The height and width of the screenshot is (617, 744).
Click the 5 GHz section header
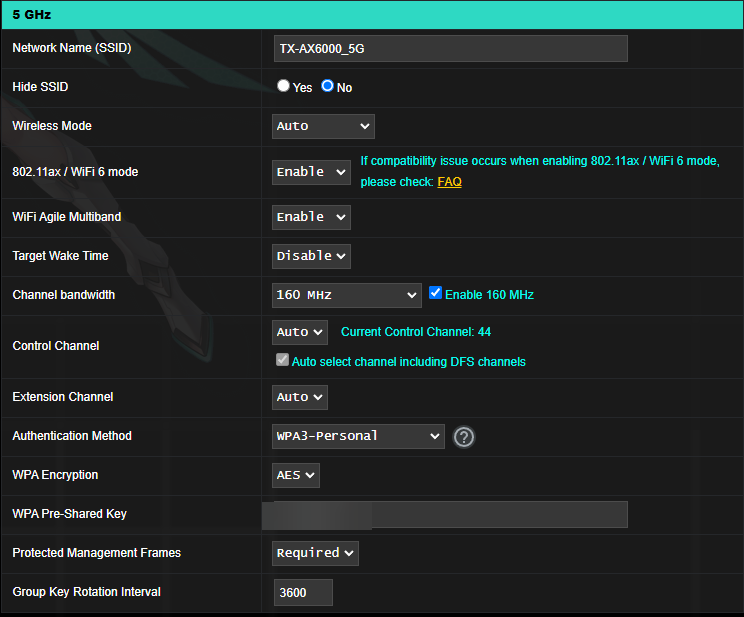click(372, 15)
